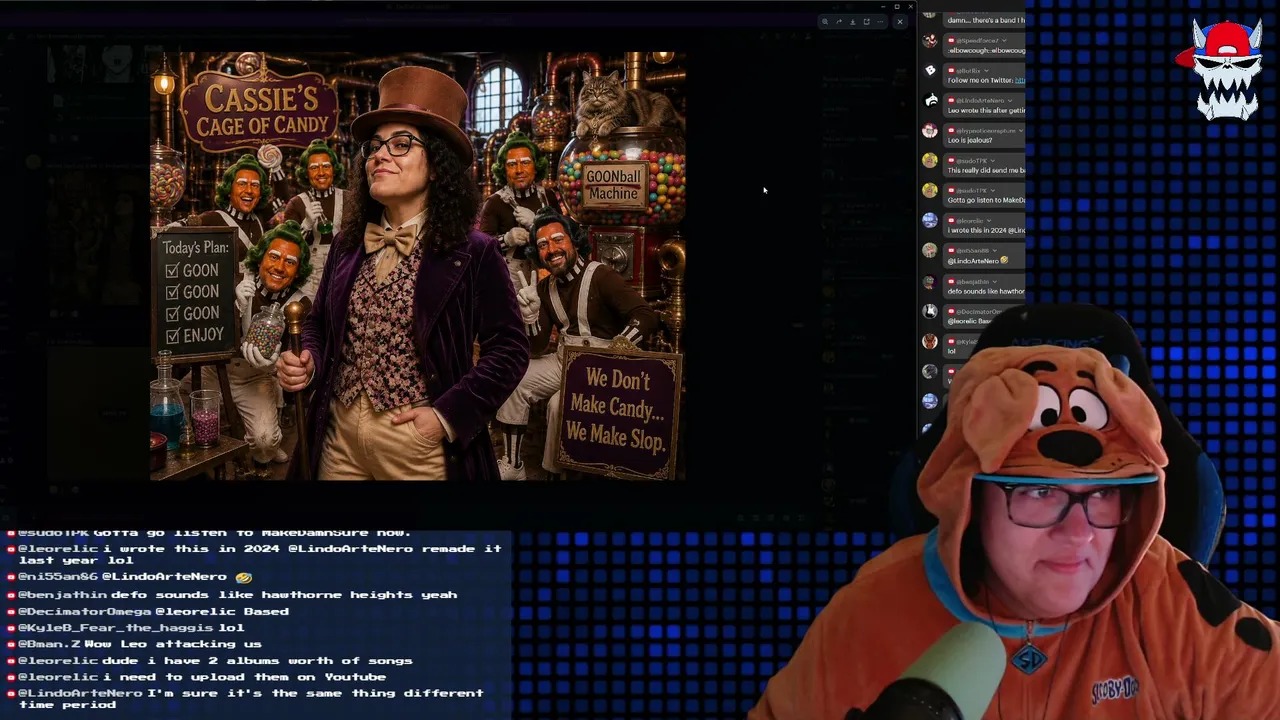Click the avatar beside 'defo sounds like hawthor'

coord(930,282)
